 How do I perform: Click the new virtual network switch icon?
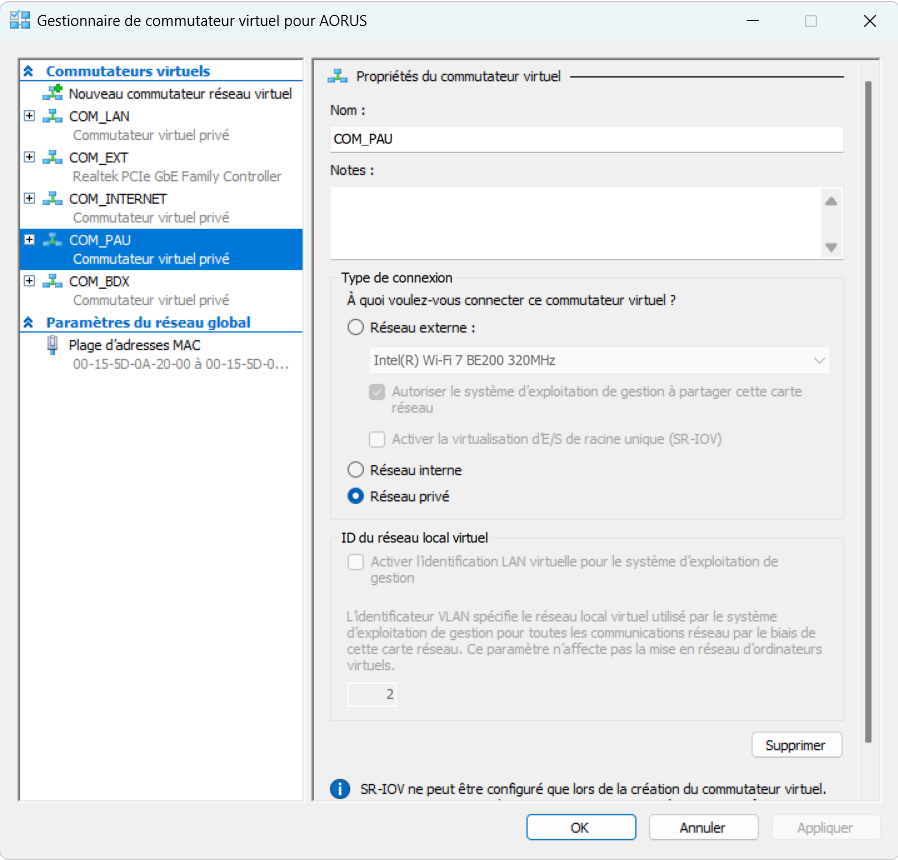52,93
